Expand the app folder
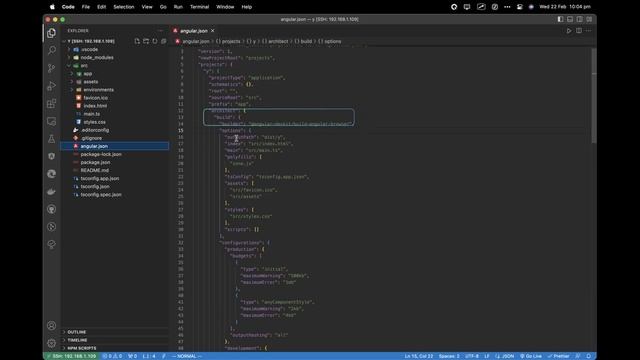 tap(115, 74)
